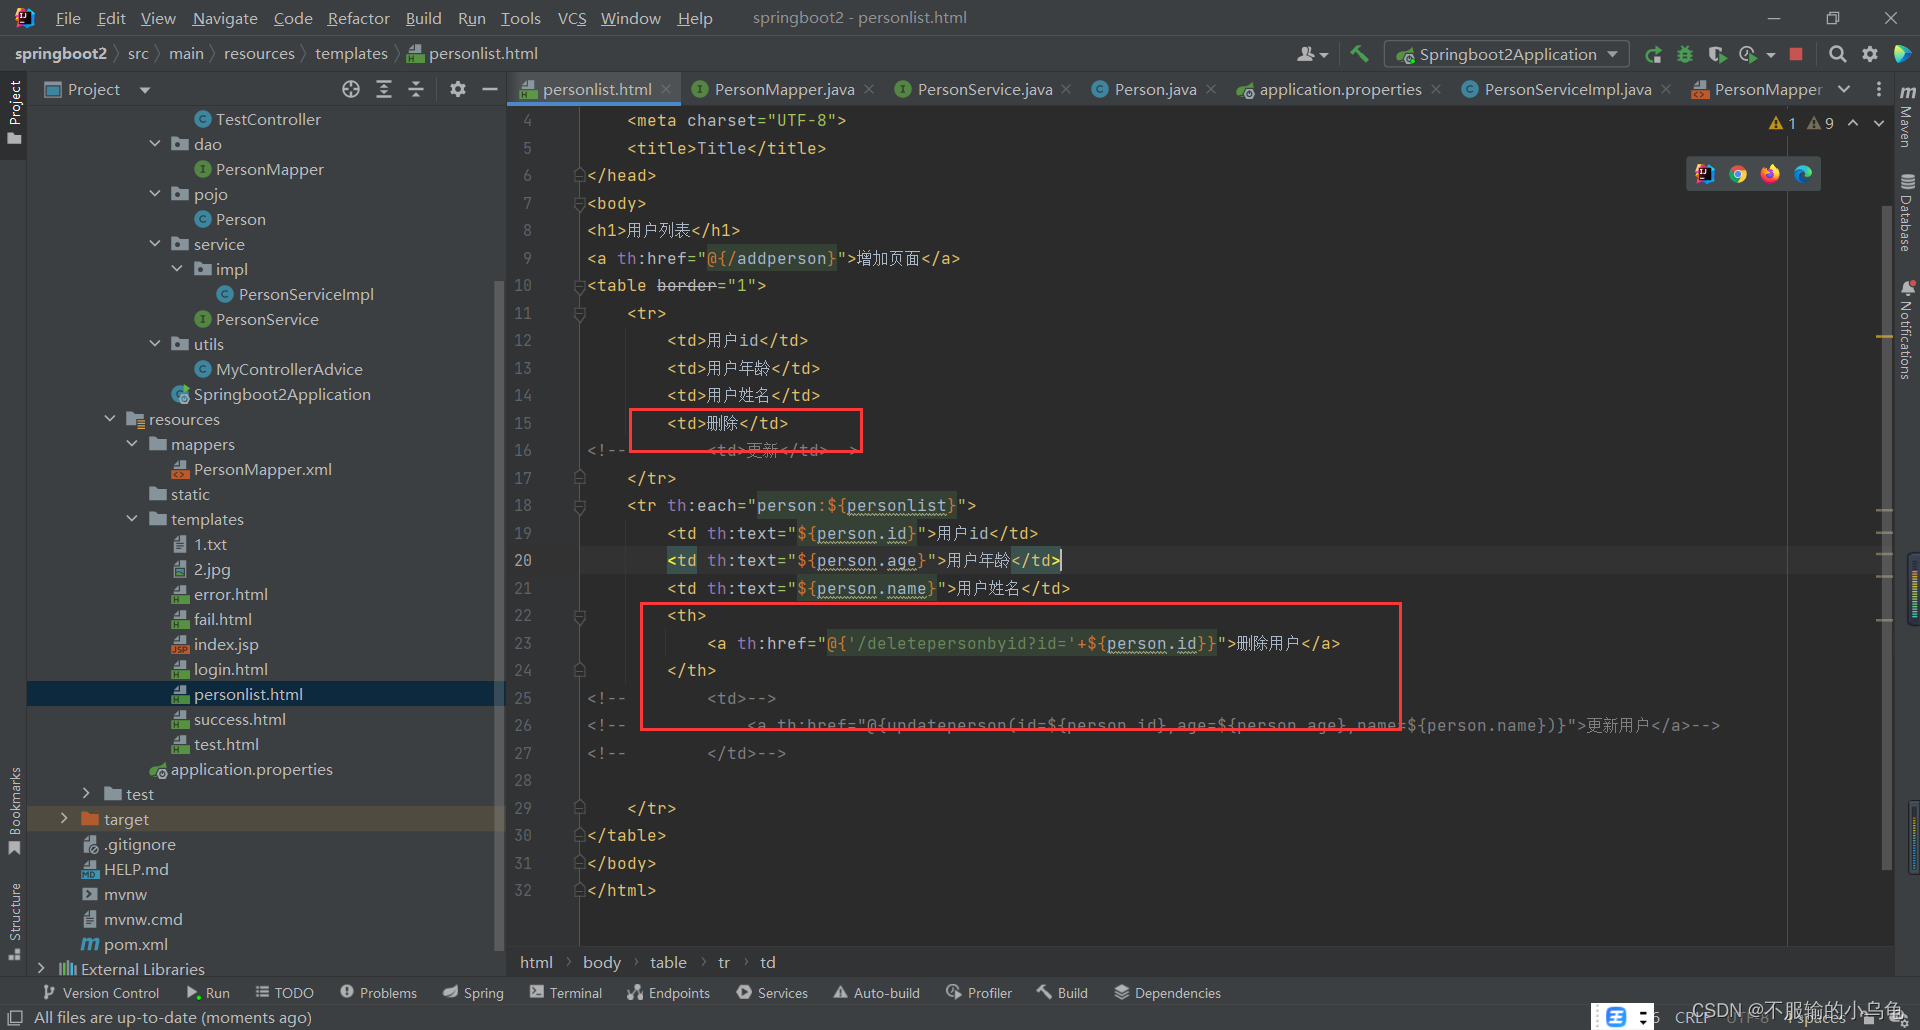Open page preview in Firefox
The width and height of the screenshot is (1920, 1030).
pos(1770,174)
